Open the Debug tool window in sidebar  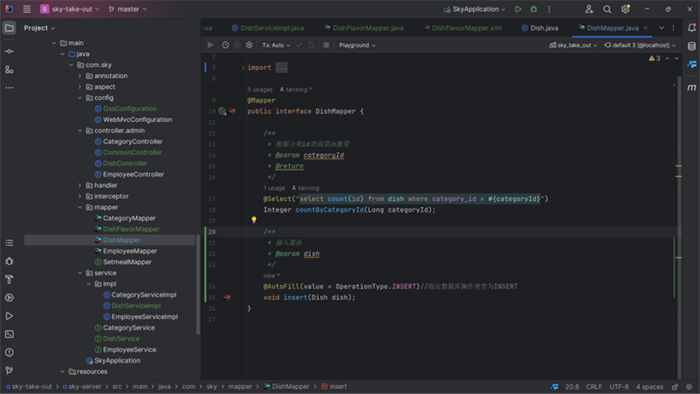9,261
